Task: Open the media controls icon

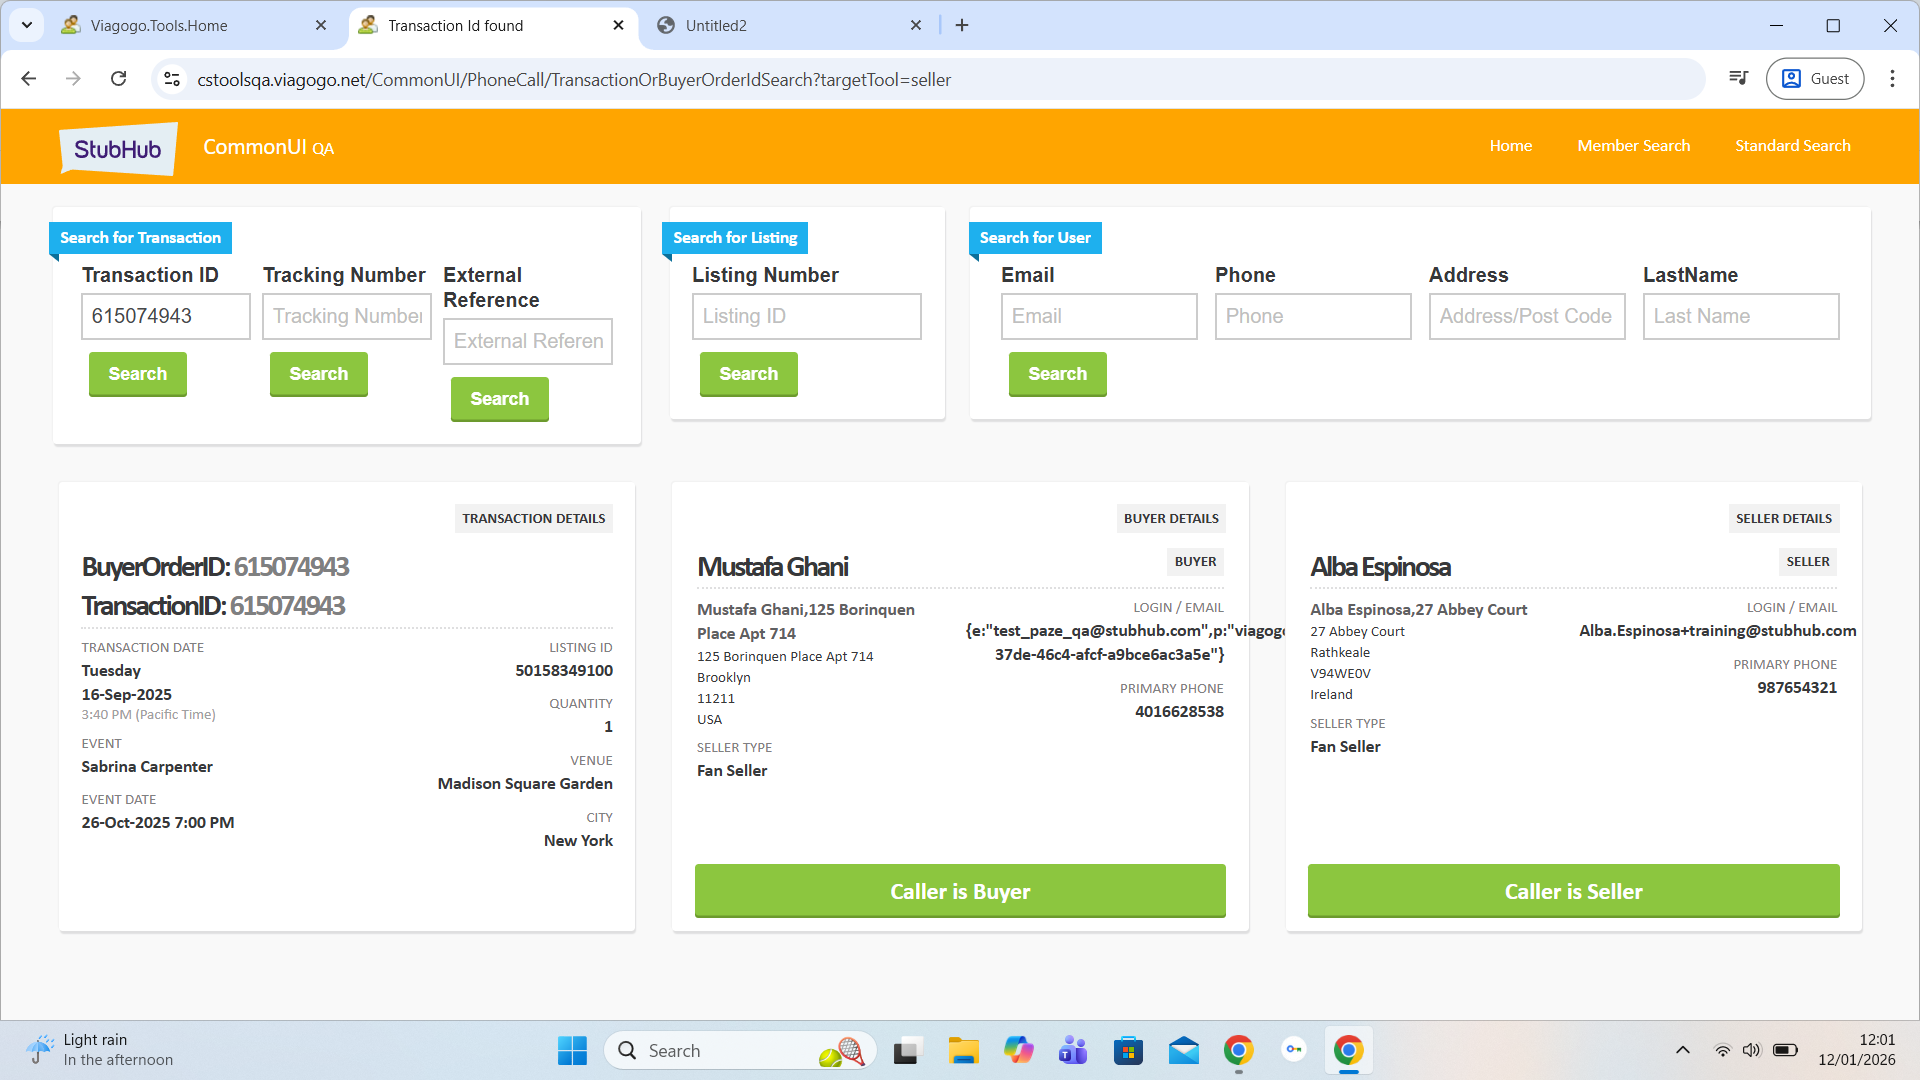Action: click(1739, 79)
